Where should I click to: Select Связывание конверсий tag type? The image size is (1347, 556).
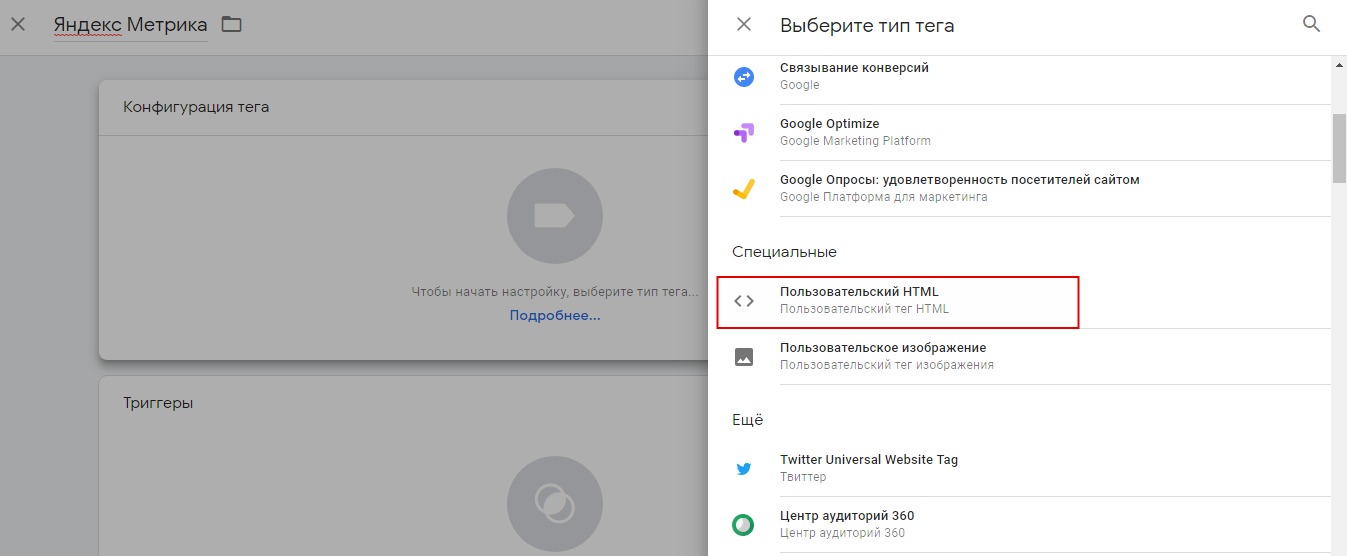click(x=1031, y=76)
